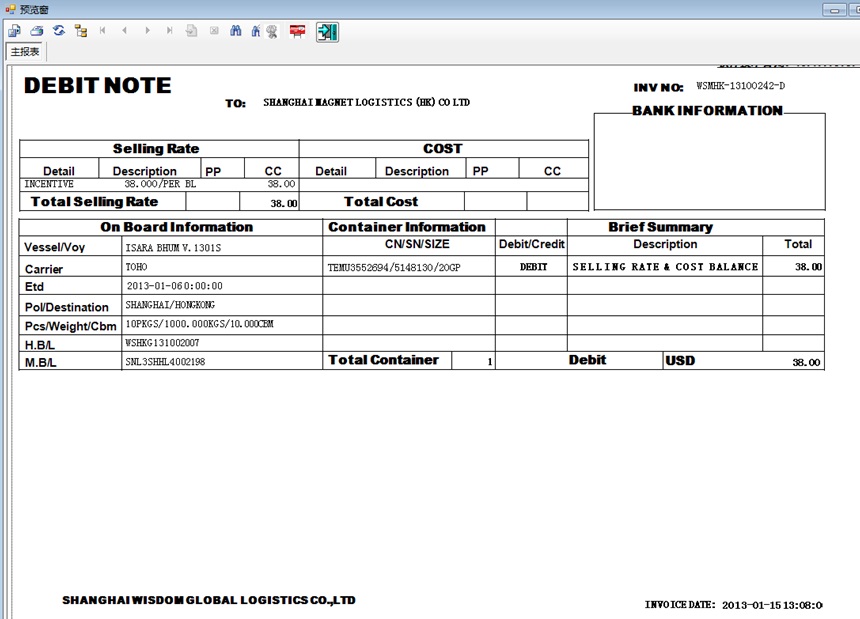Go to first page arrow
The image size is (860, 619).
pos(103,31)
